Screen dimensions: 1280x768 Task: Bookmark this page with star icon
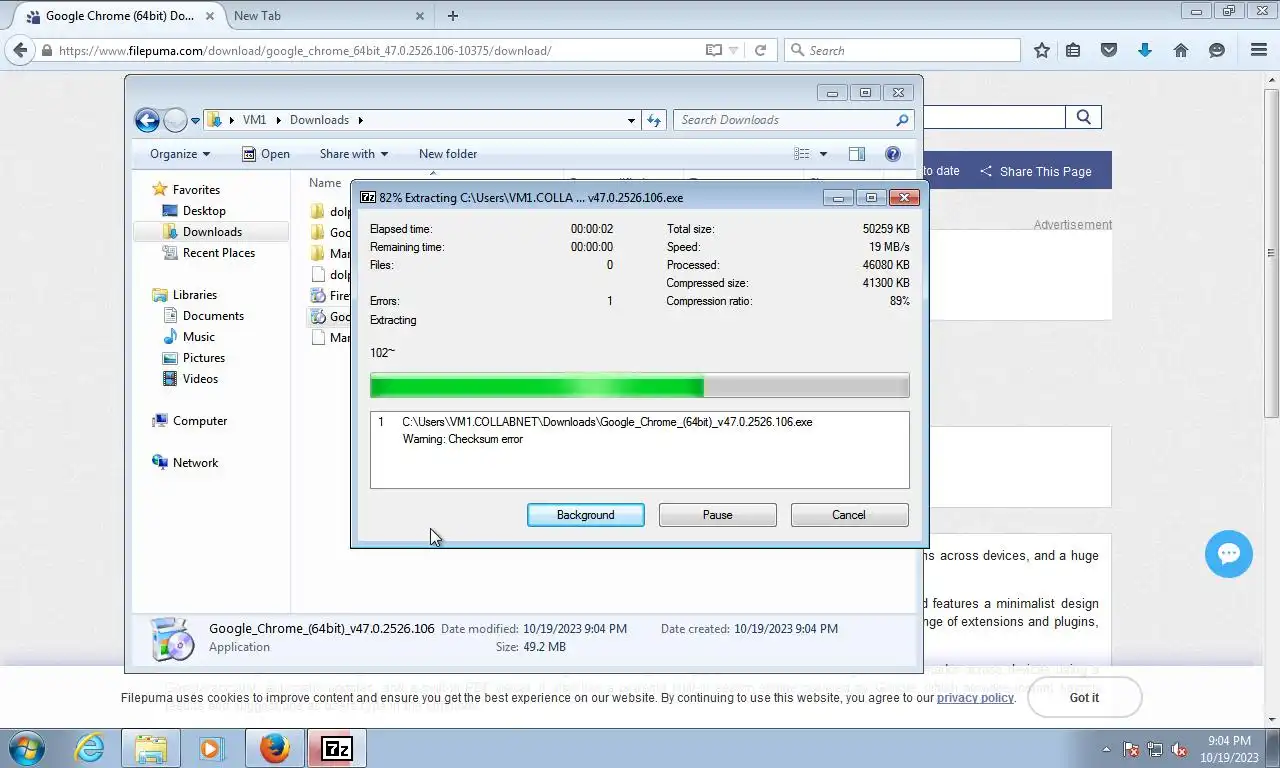coord(1042,50)
